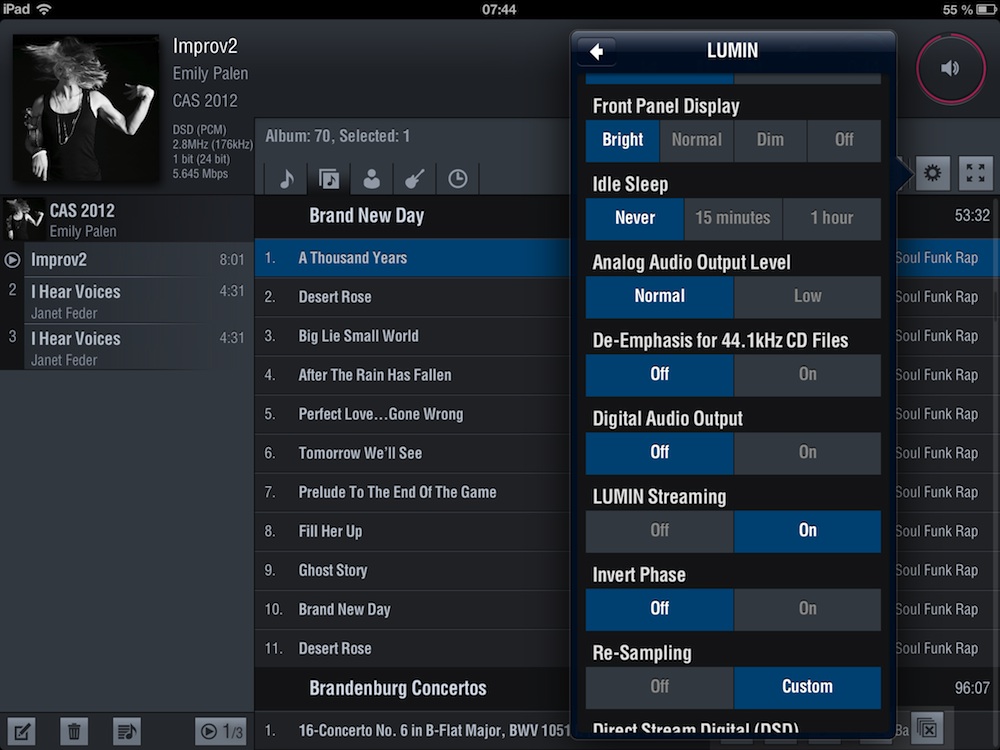Tap the Emily Palen artist name under Improv2
This screenshot has height=750, width=1000.
pos(210,73)
